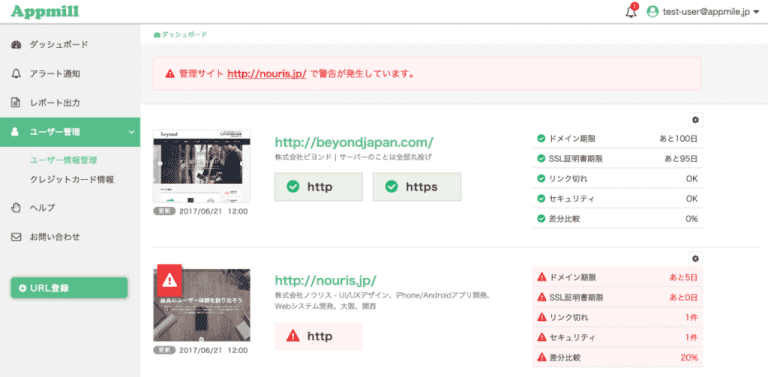768x377 pixels.
Task: Click the あと5日 domain warning value
Action: tap(684, 277)
